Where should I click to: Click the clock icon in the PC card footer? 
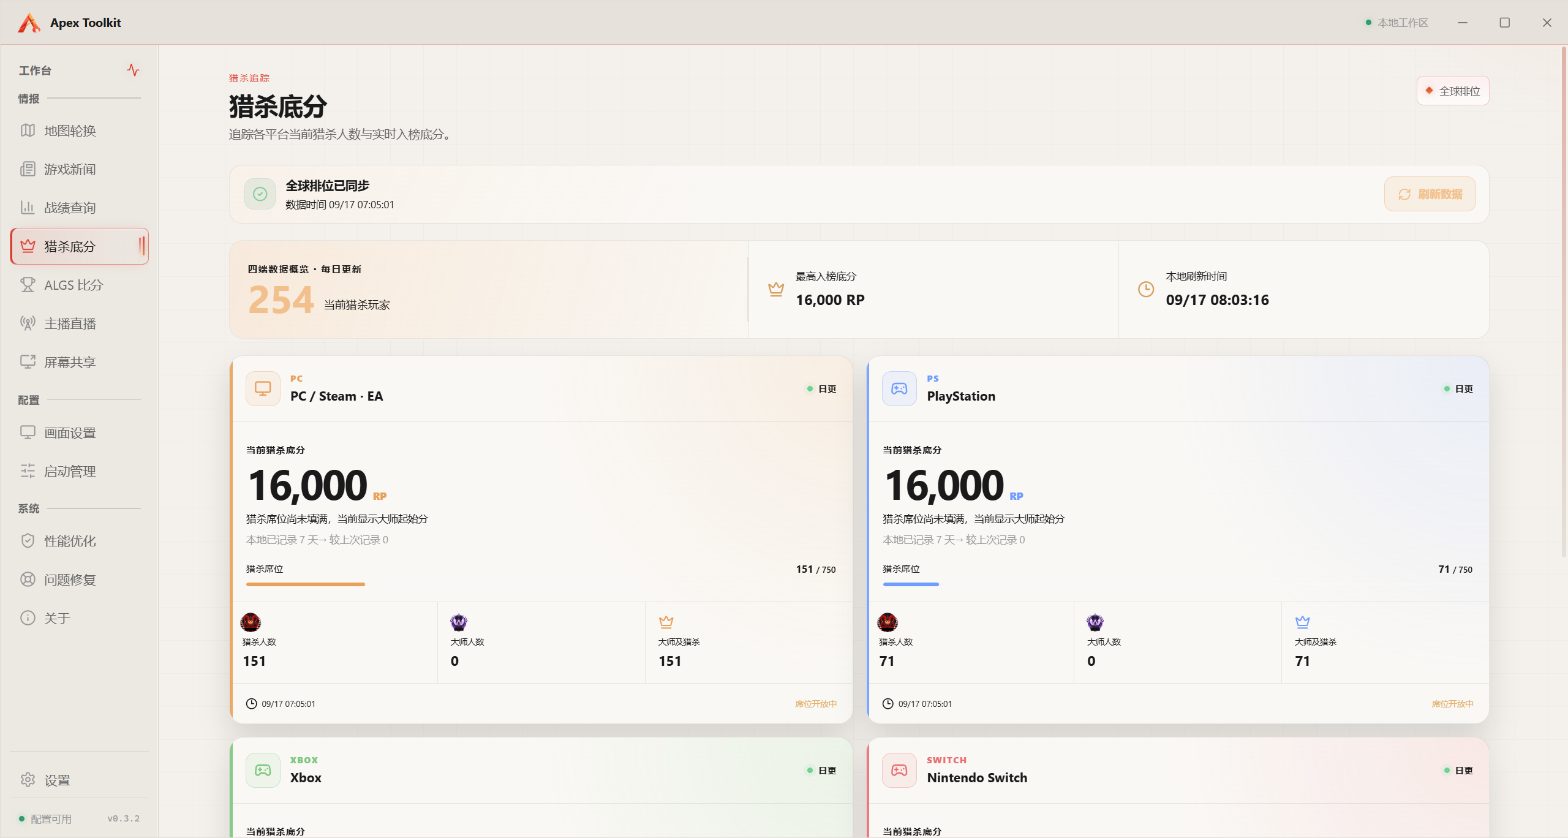[251, 704]
